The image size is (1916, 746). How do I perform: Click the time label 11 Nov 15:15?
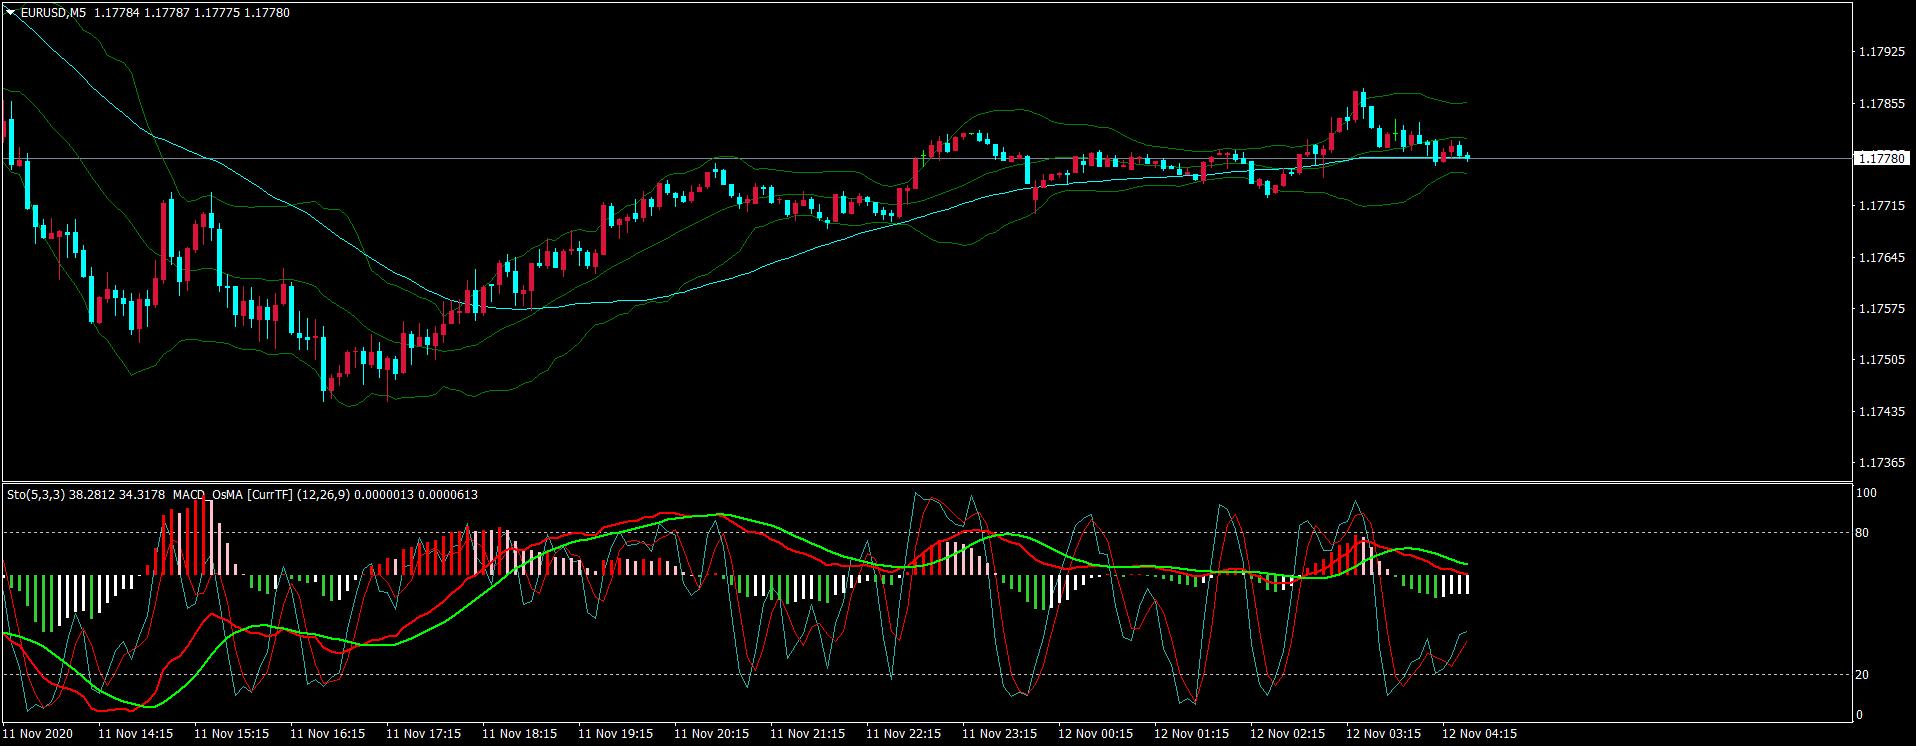[231, 734]
